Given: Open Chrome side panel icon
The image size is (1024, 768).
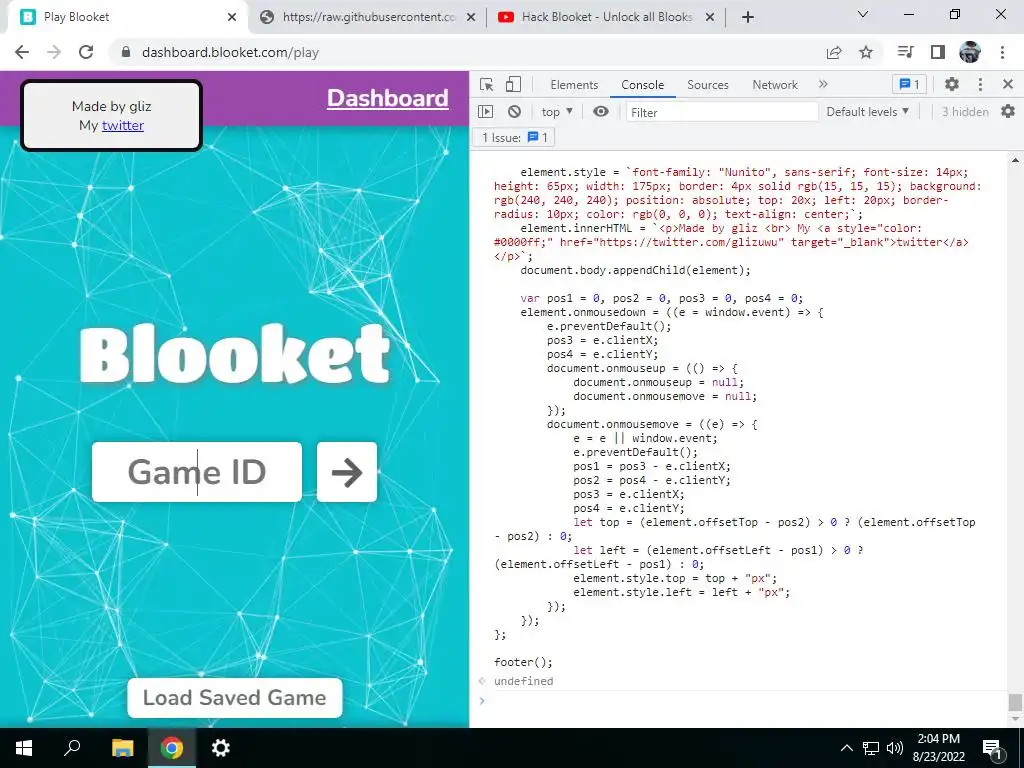Looking at the screenshot, I should point(938,52).
